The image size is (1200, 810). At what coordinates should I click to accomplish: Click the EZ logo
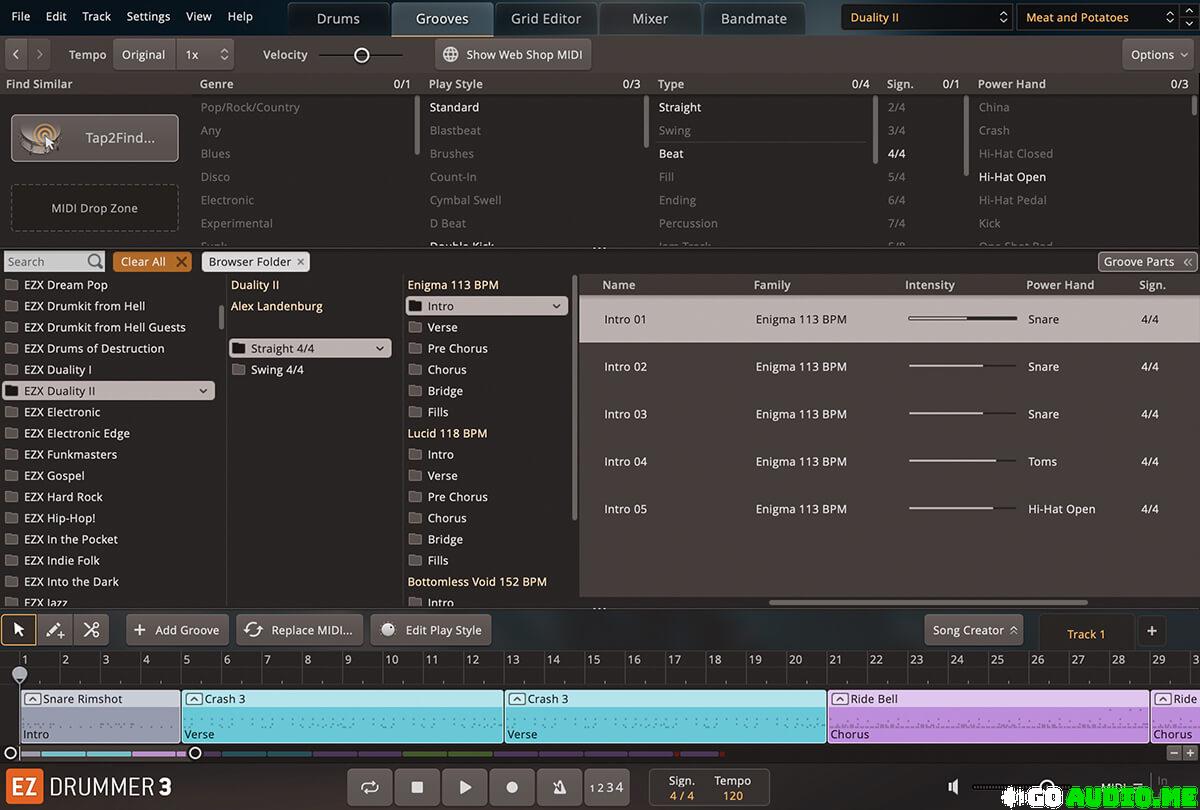point(24,787)
